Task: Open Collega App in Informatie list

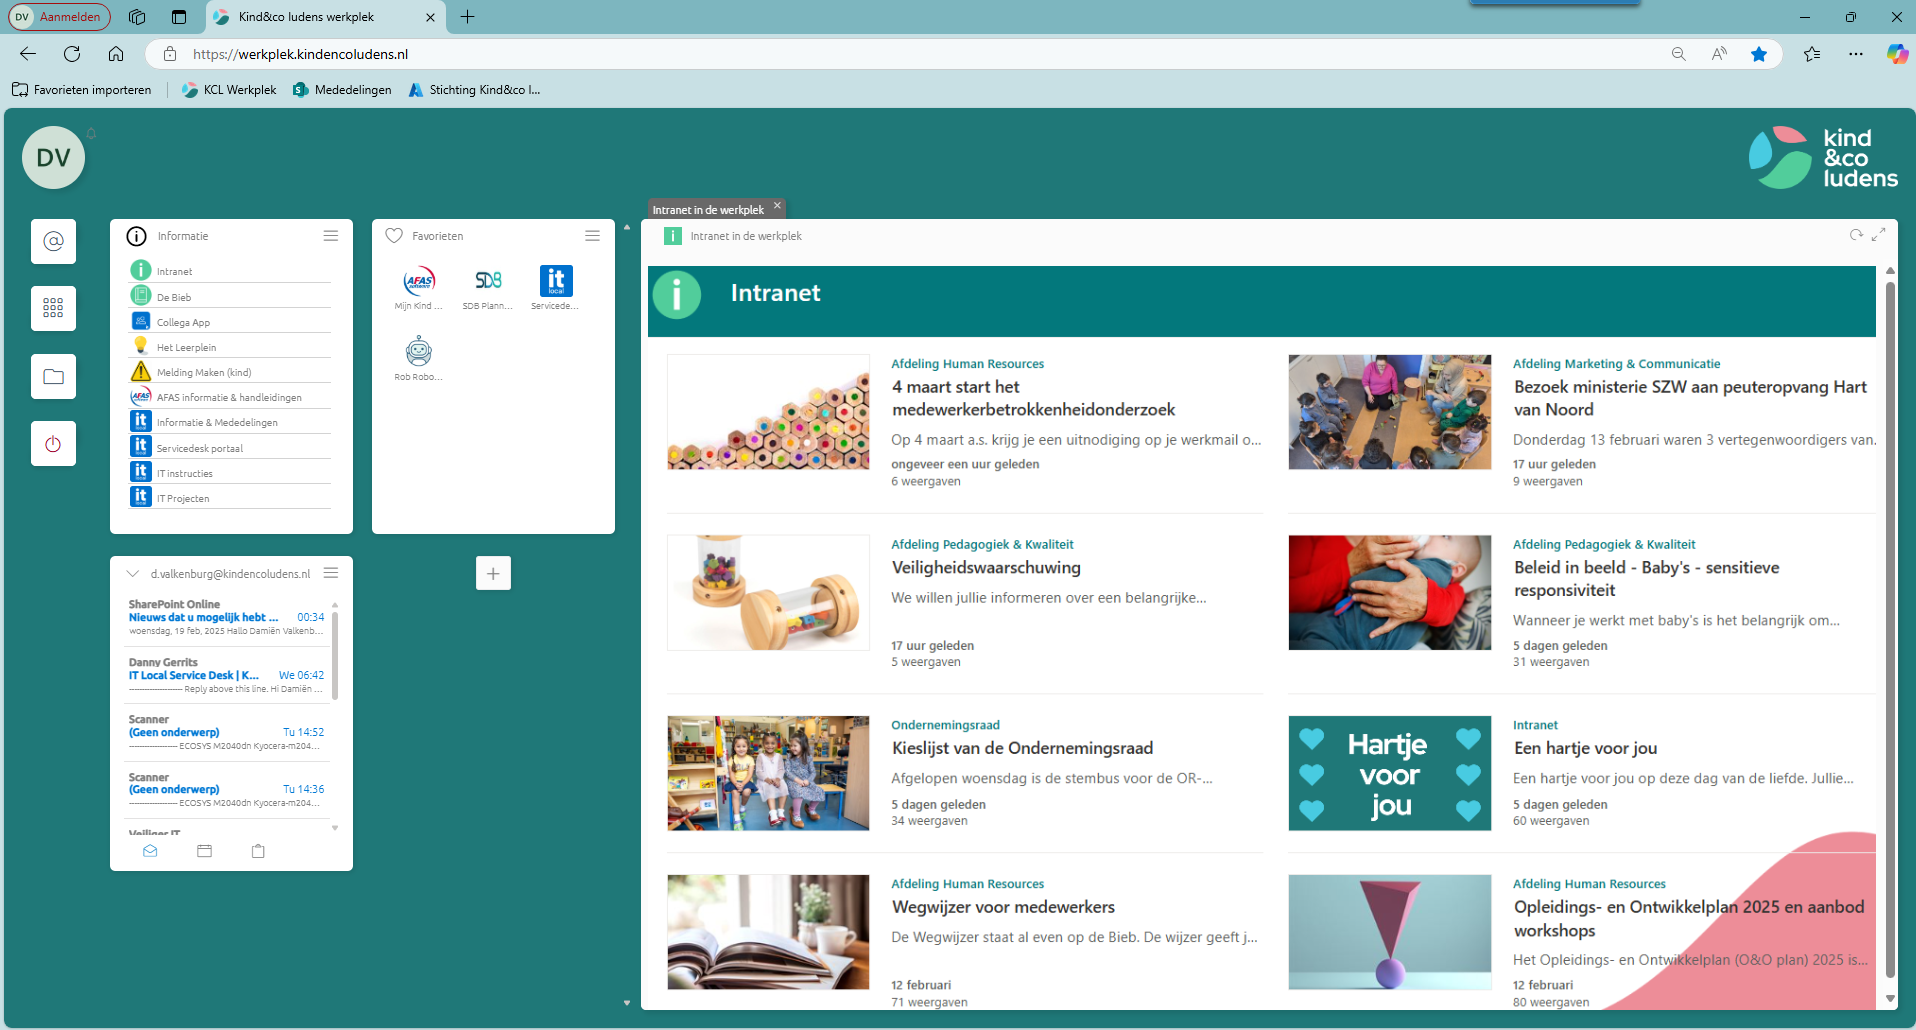Action: click(x=183, y=322)
